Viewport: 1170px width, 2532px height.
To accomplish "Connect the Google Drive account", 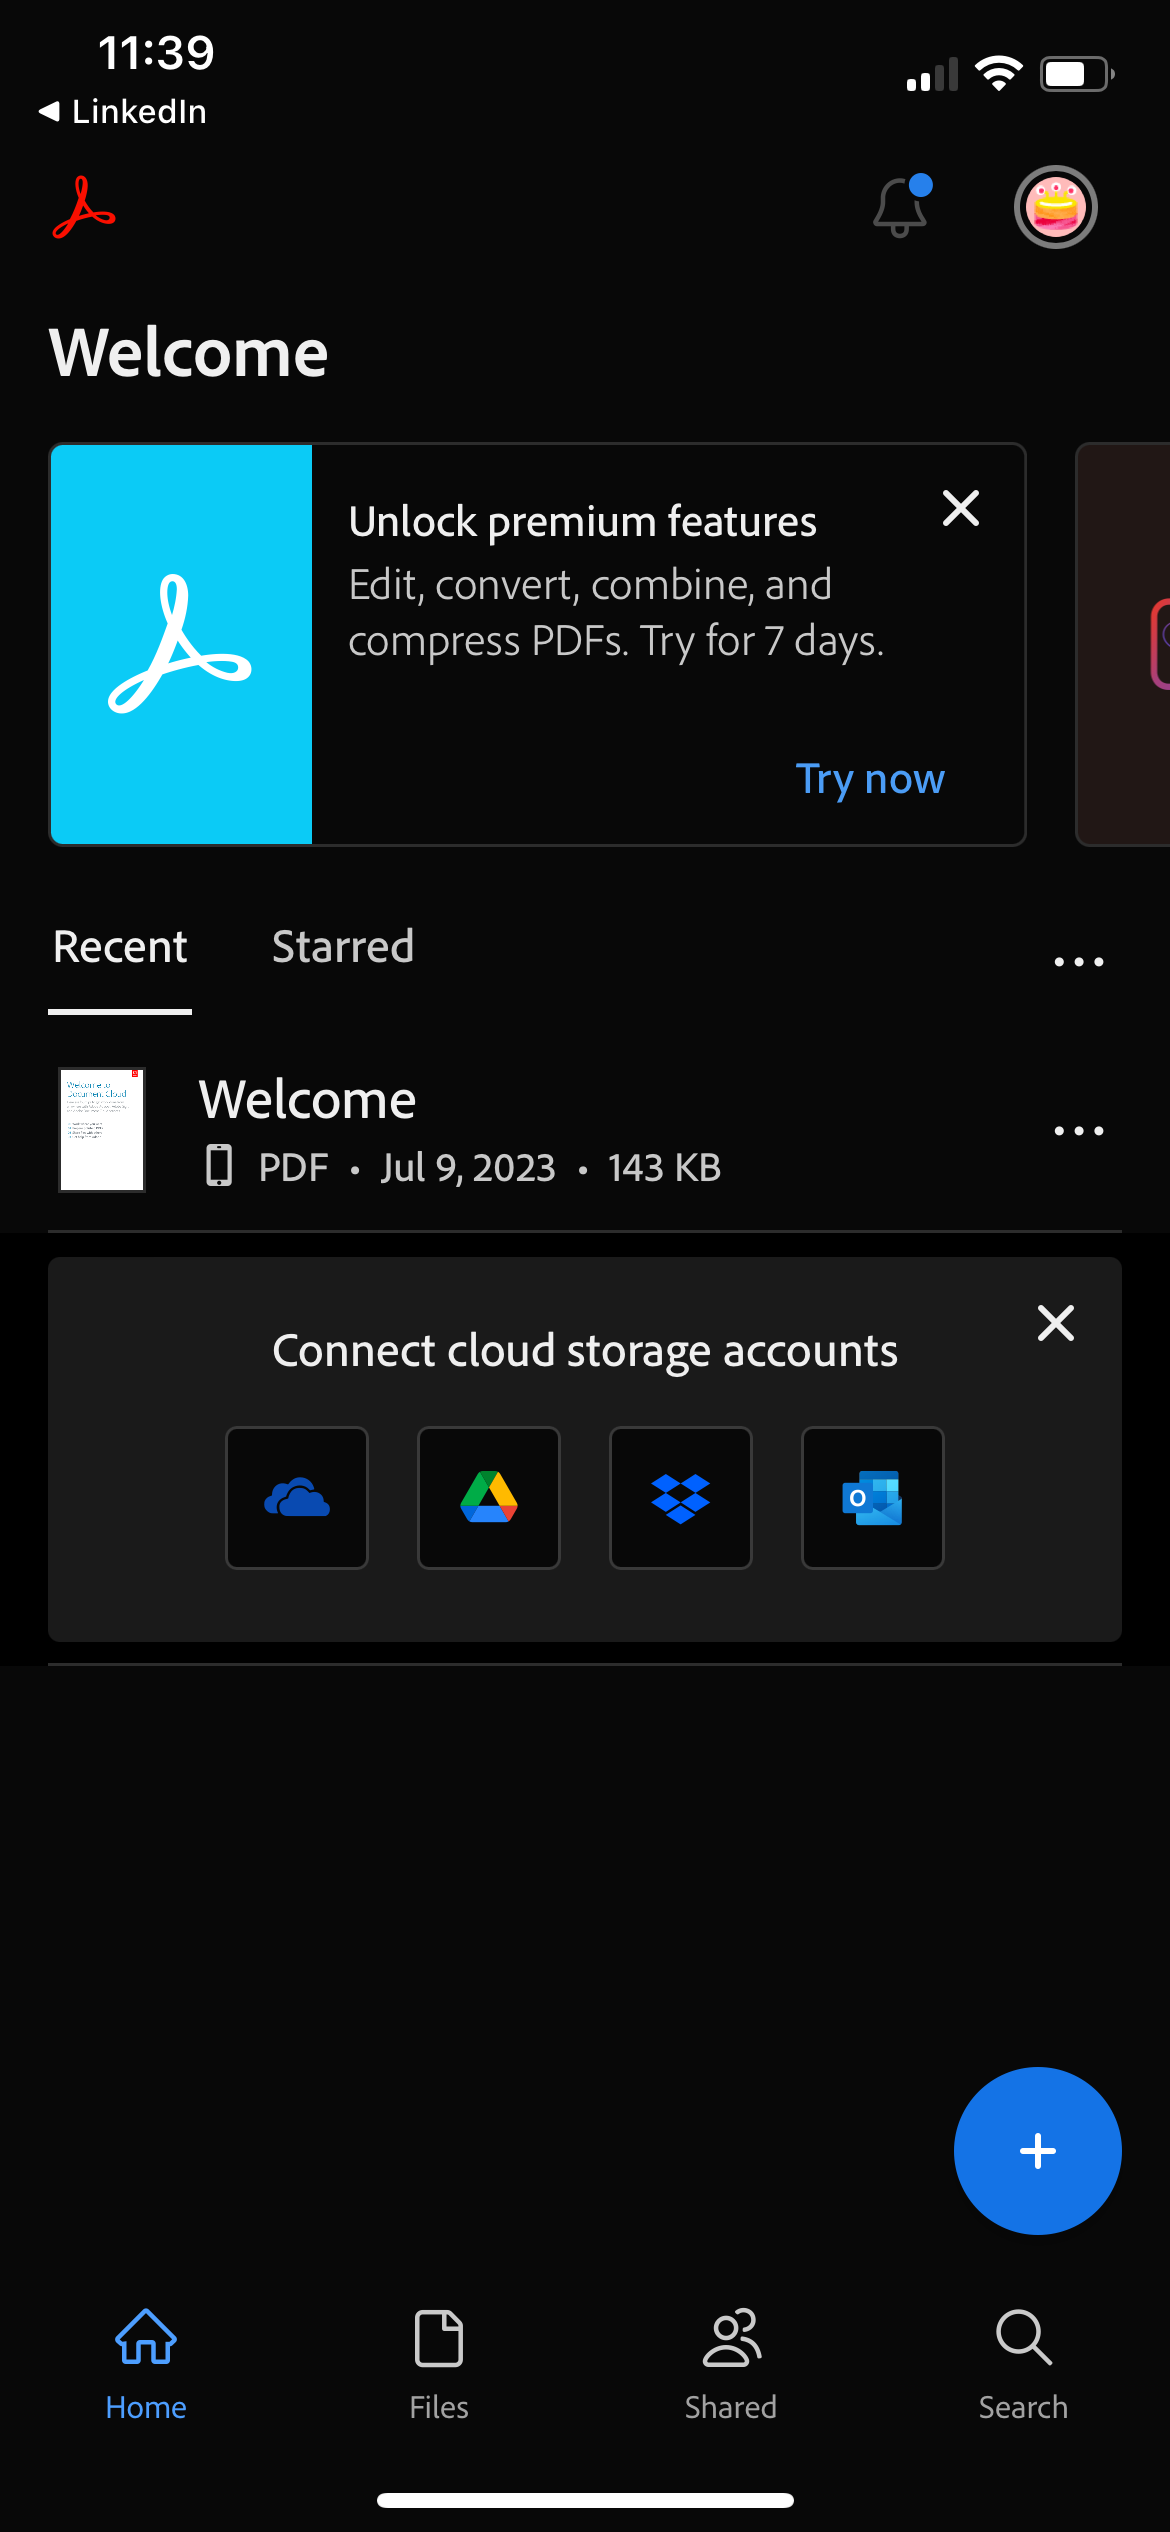I will 489,1498.
